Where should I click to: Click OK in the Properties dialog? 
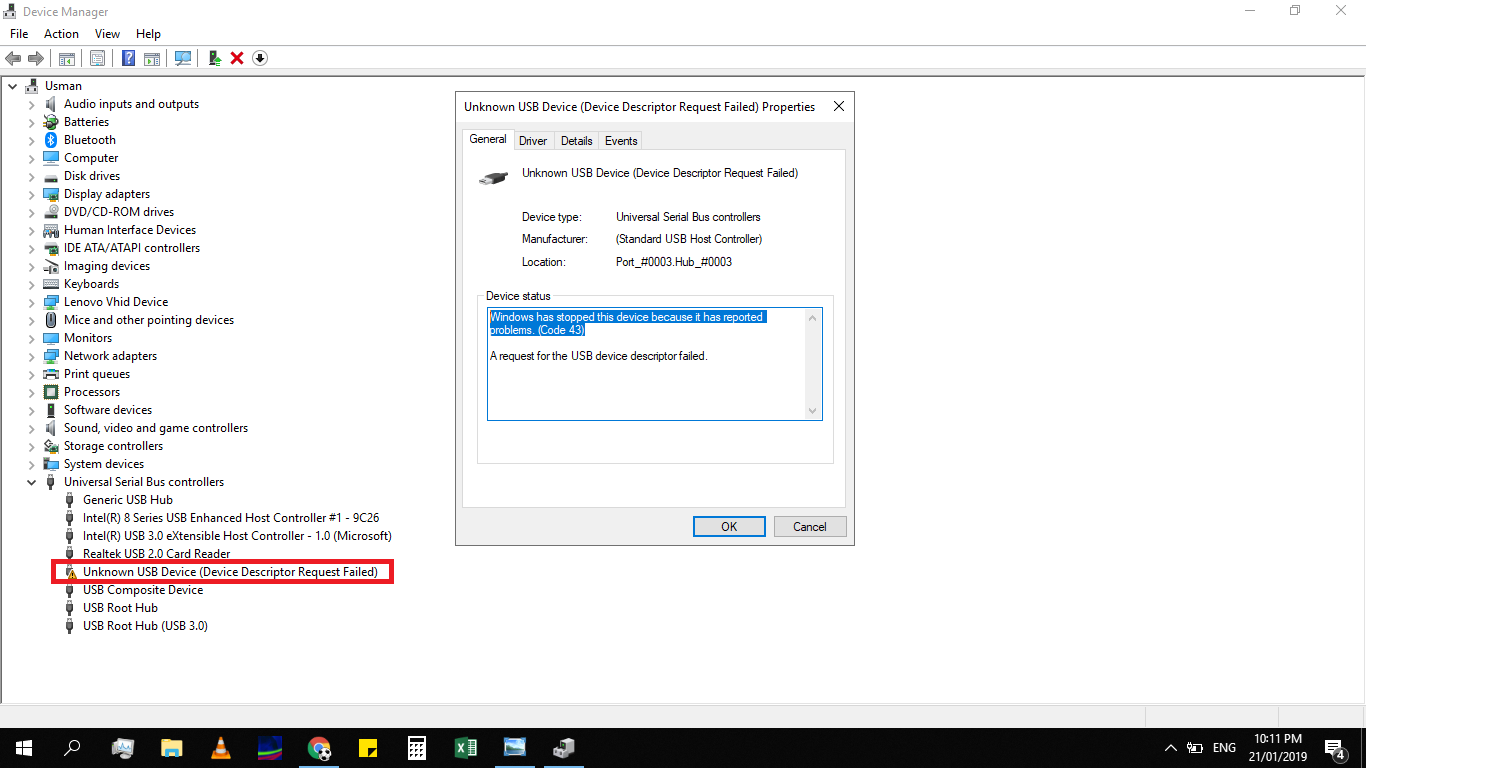(x=729, y=527)
